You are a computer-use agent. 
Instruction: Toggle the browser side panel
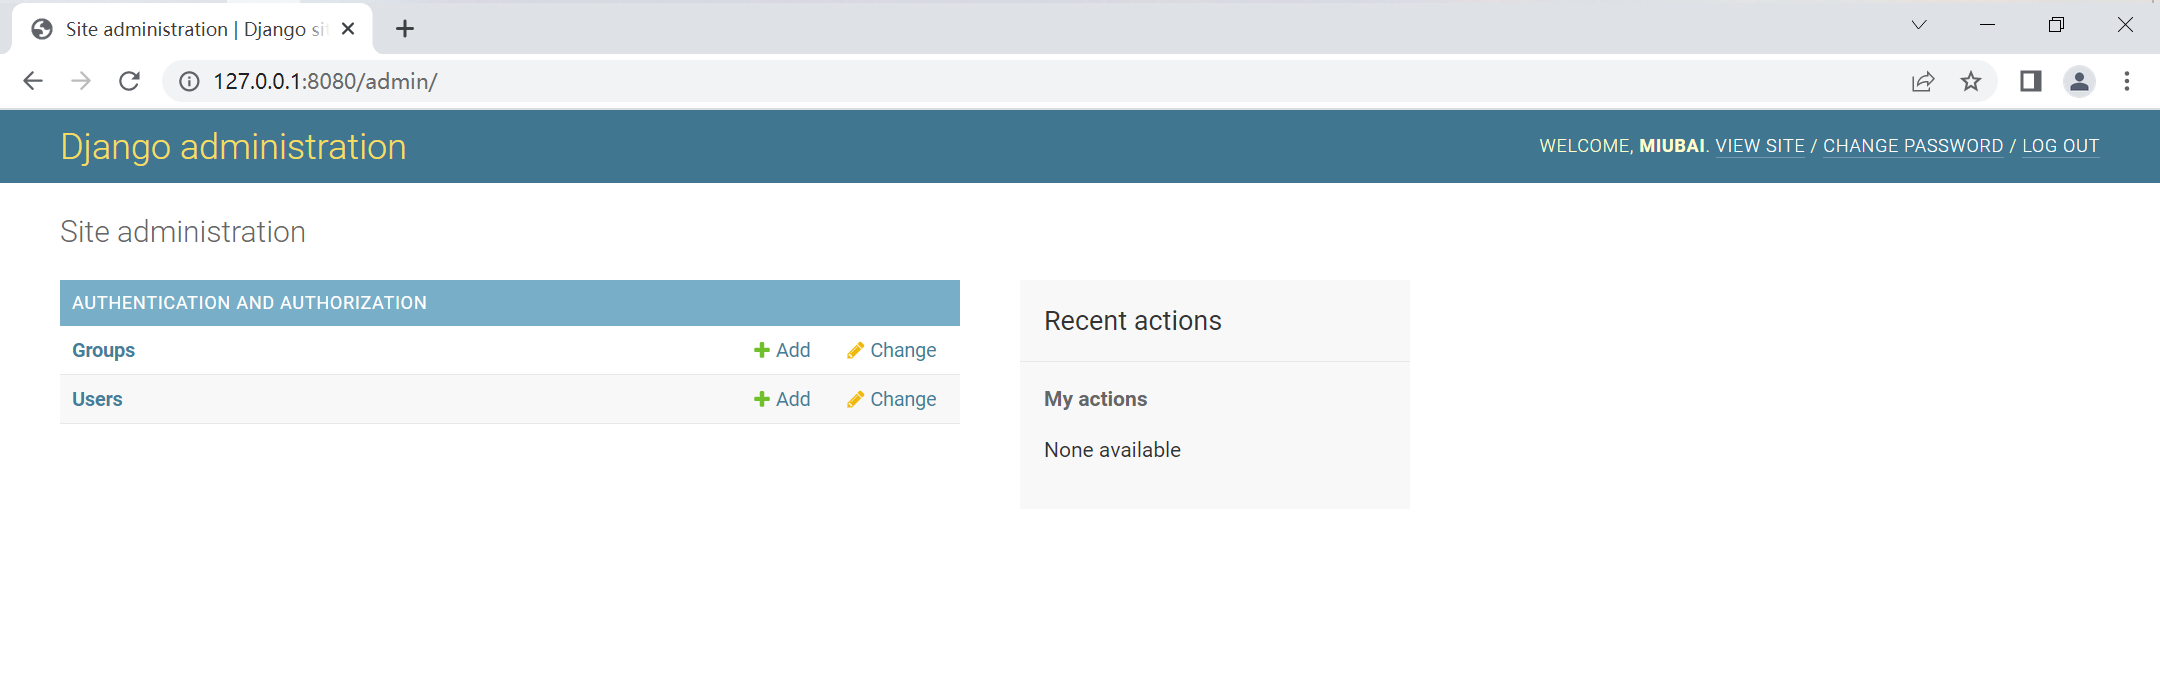coord(2030,81)
